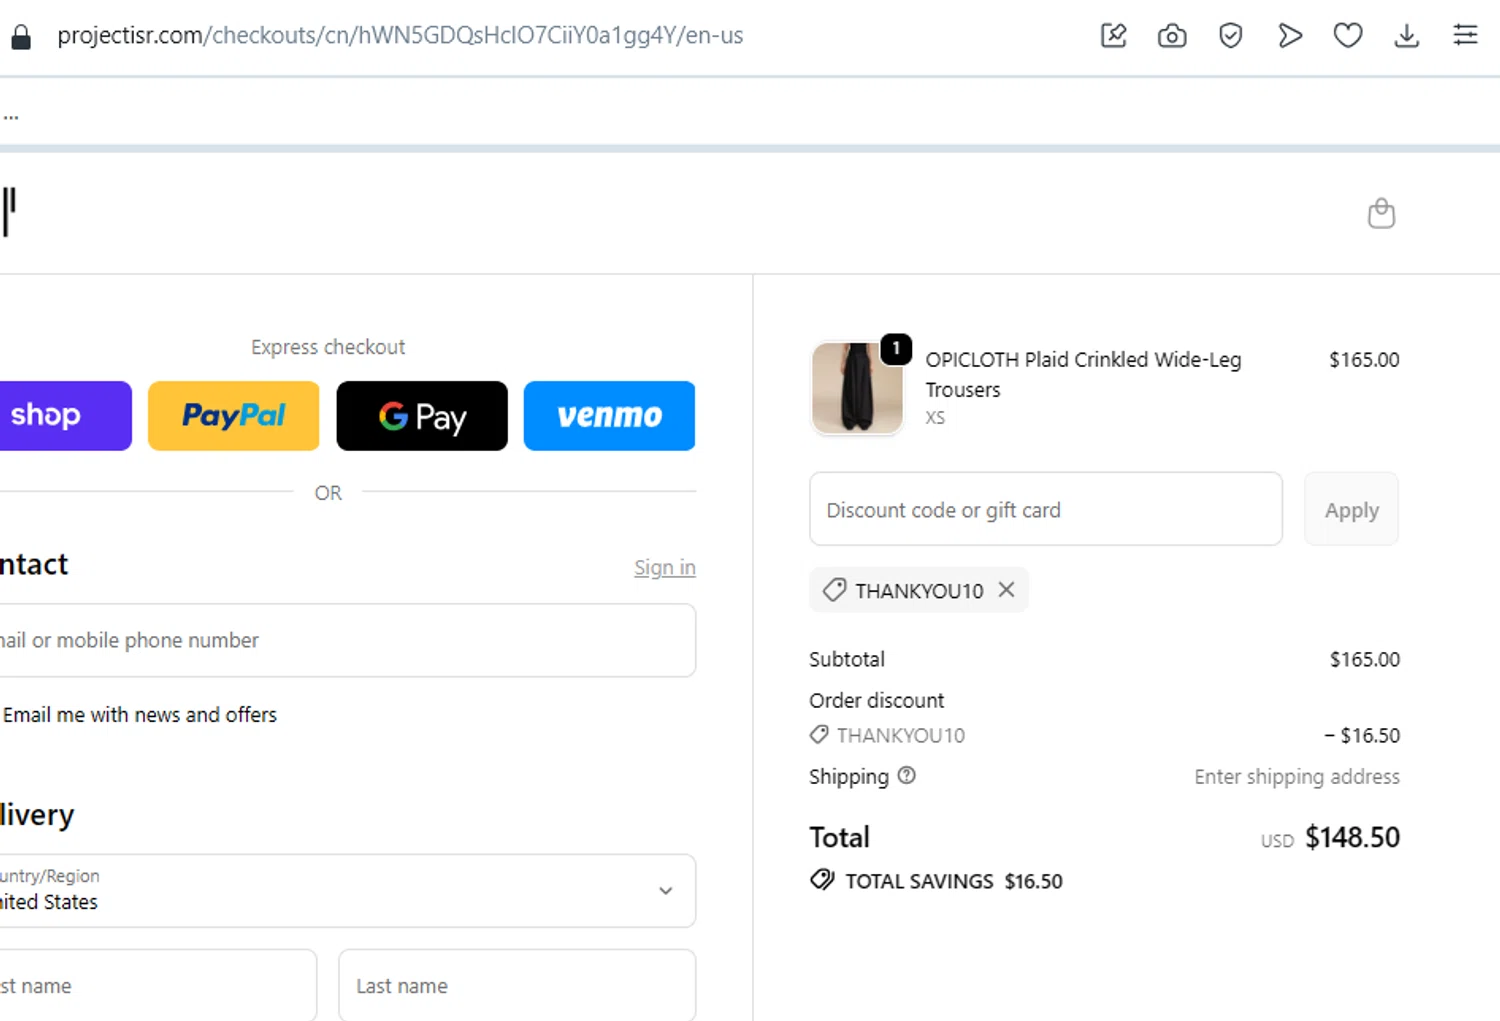
Task: Choose Venmo express checkout
Action: (x=609, y=416)
